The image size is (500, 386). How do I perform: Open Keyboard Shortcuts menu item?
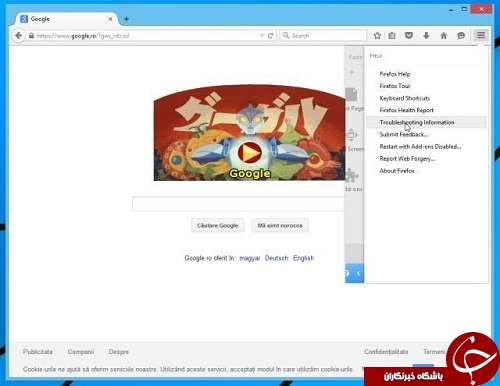point(405,98)
